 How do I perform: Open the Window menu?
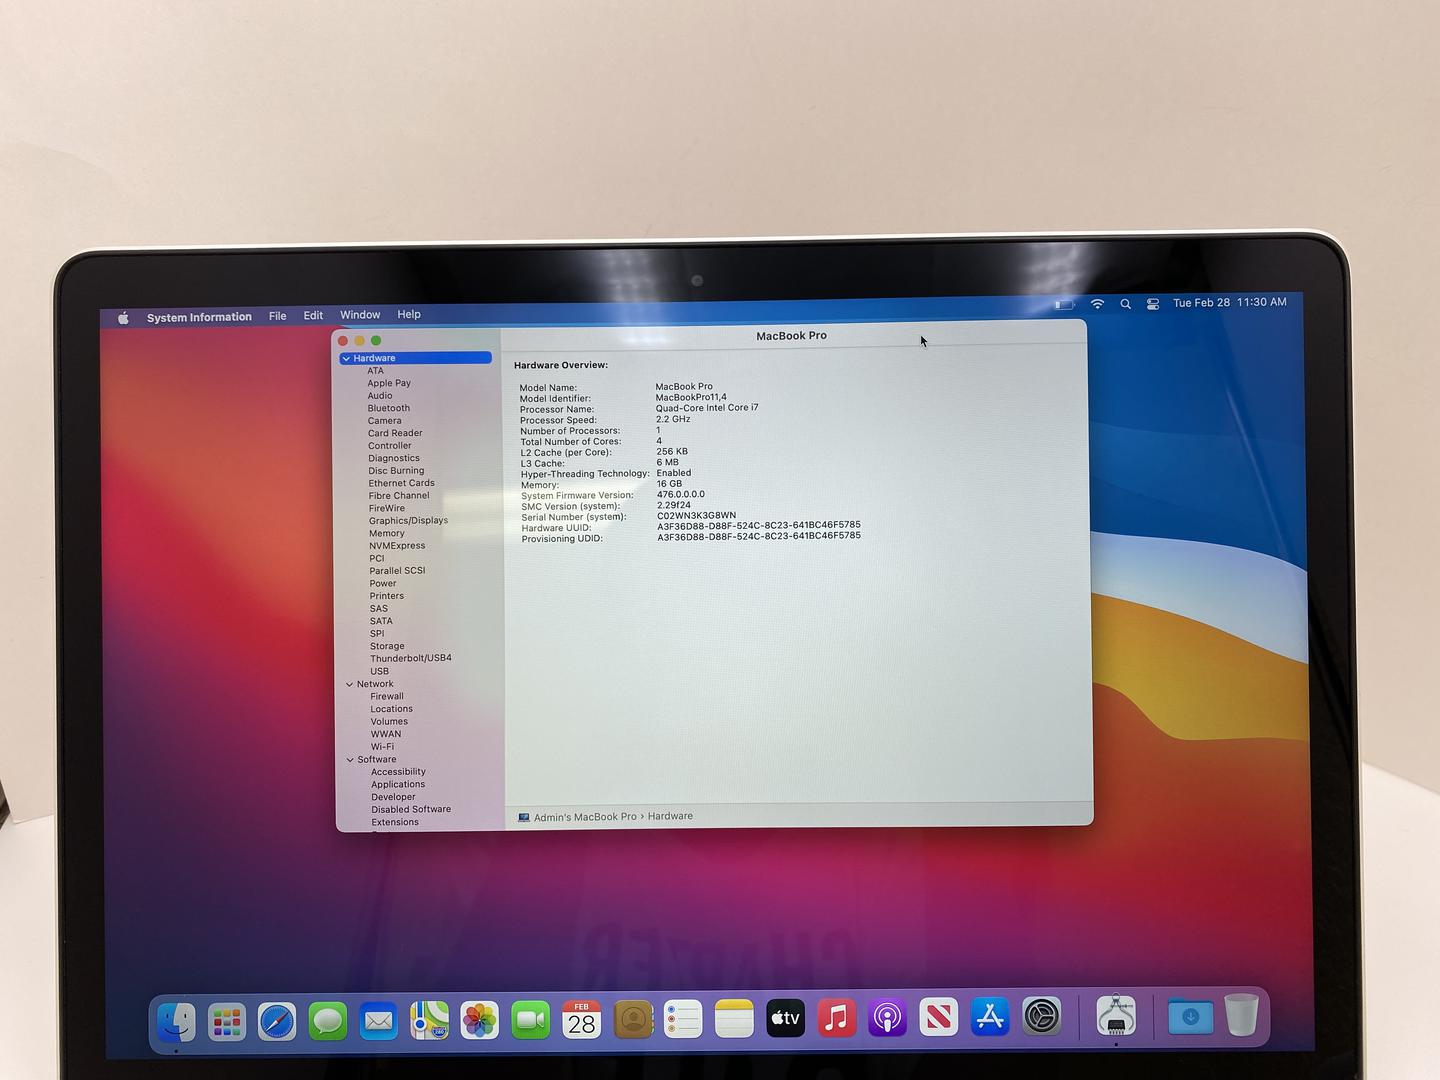point(359,315)
